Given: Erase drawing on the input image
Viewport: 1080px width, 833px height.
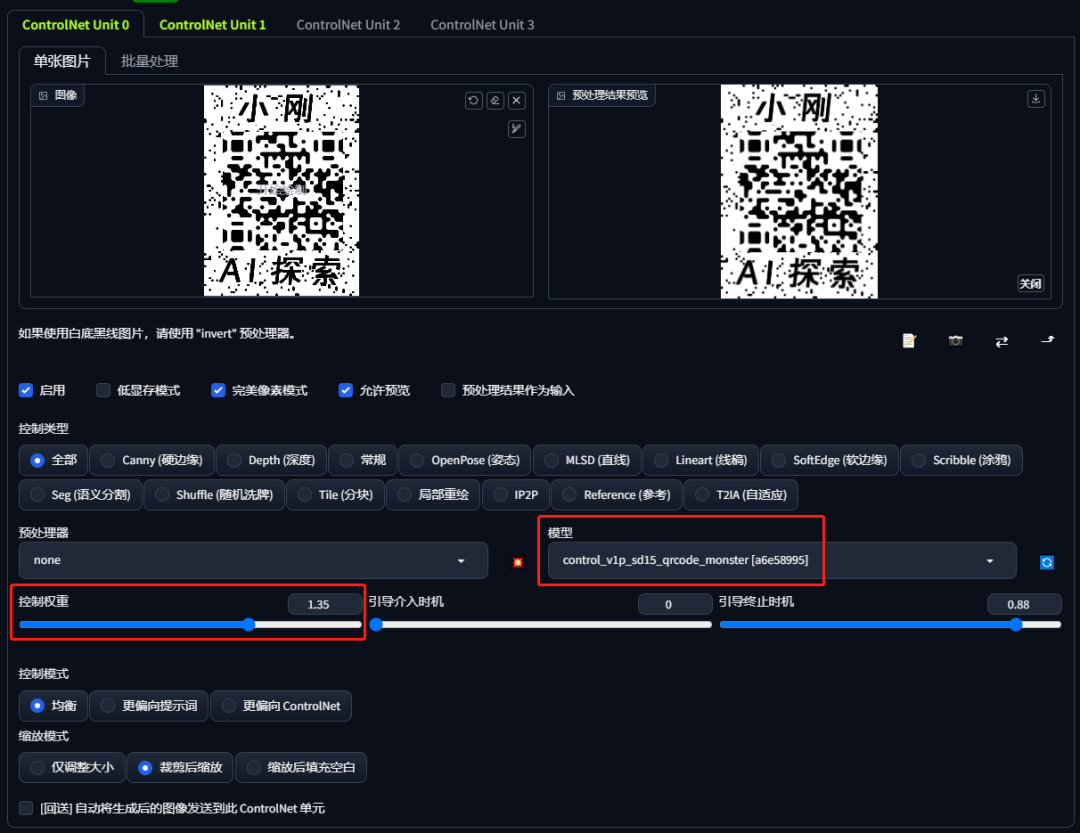Looking at the screenshot, I should pyautogui.click(x=495, y=101).
